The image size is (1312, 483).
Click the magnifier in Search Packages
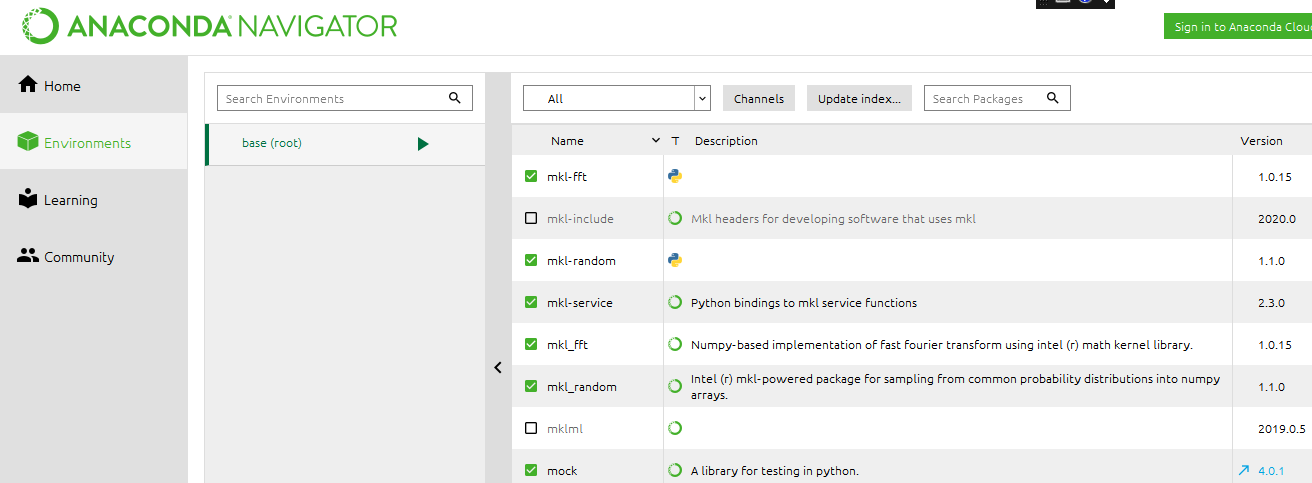[x=1052, y=98]
